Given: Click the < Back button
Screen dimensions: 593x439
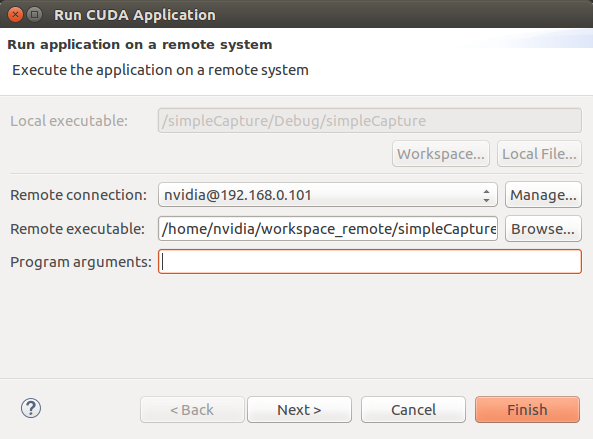Looking at the screenshot, I should click(x=192, y=410).
